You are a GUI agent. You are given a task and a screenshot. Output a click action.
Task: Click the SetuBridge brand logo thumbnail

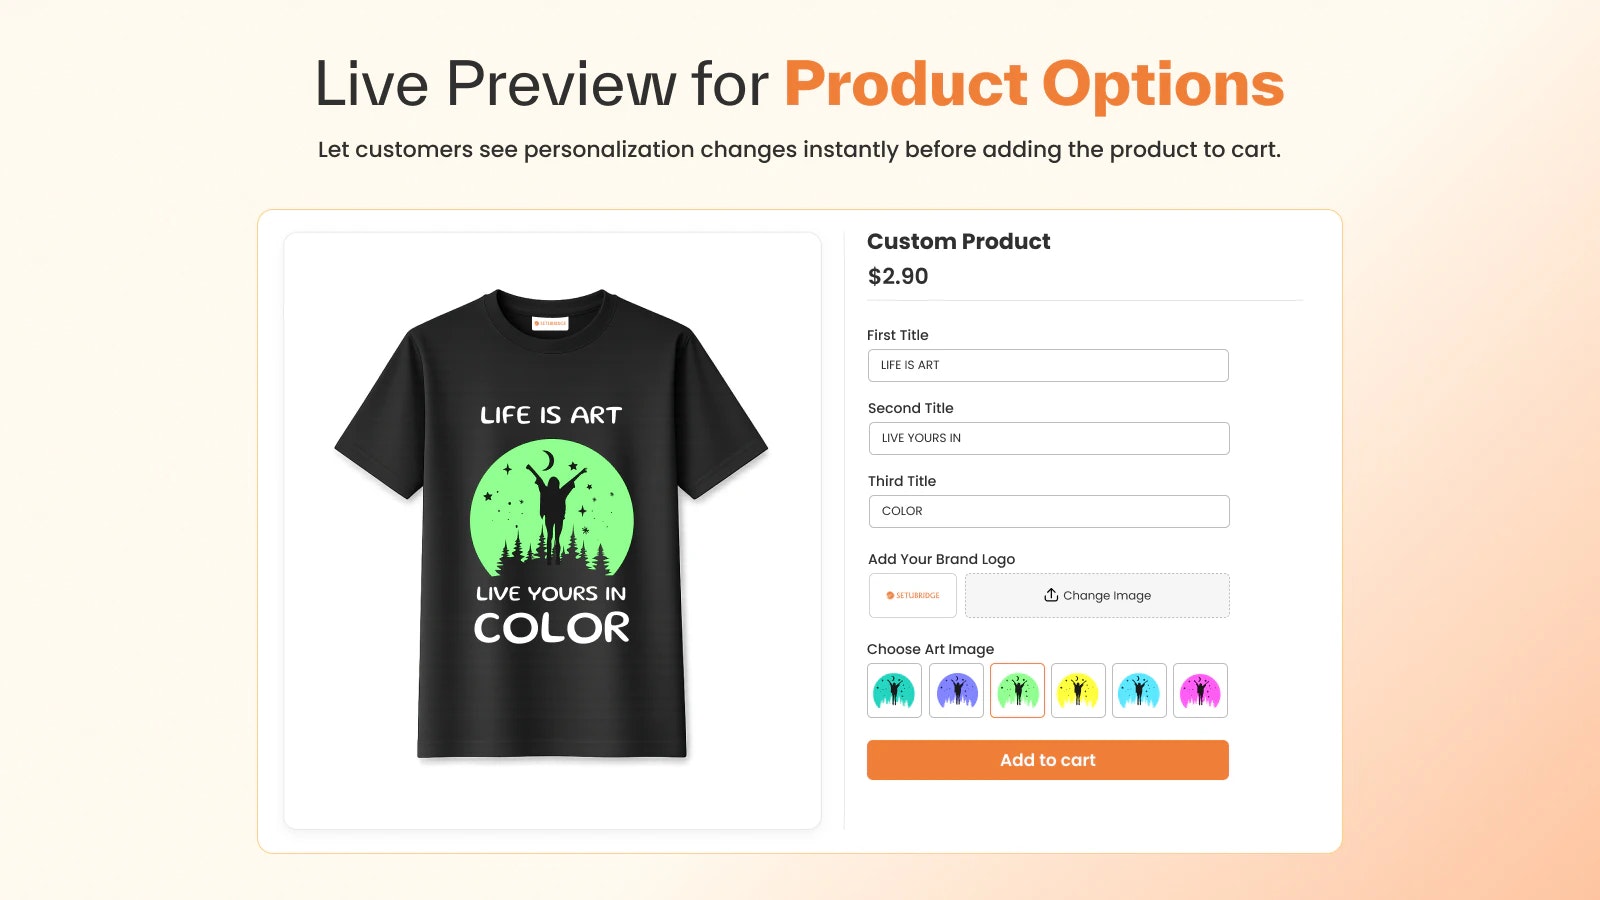click(912, 595)
